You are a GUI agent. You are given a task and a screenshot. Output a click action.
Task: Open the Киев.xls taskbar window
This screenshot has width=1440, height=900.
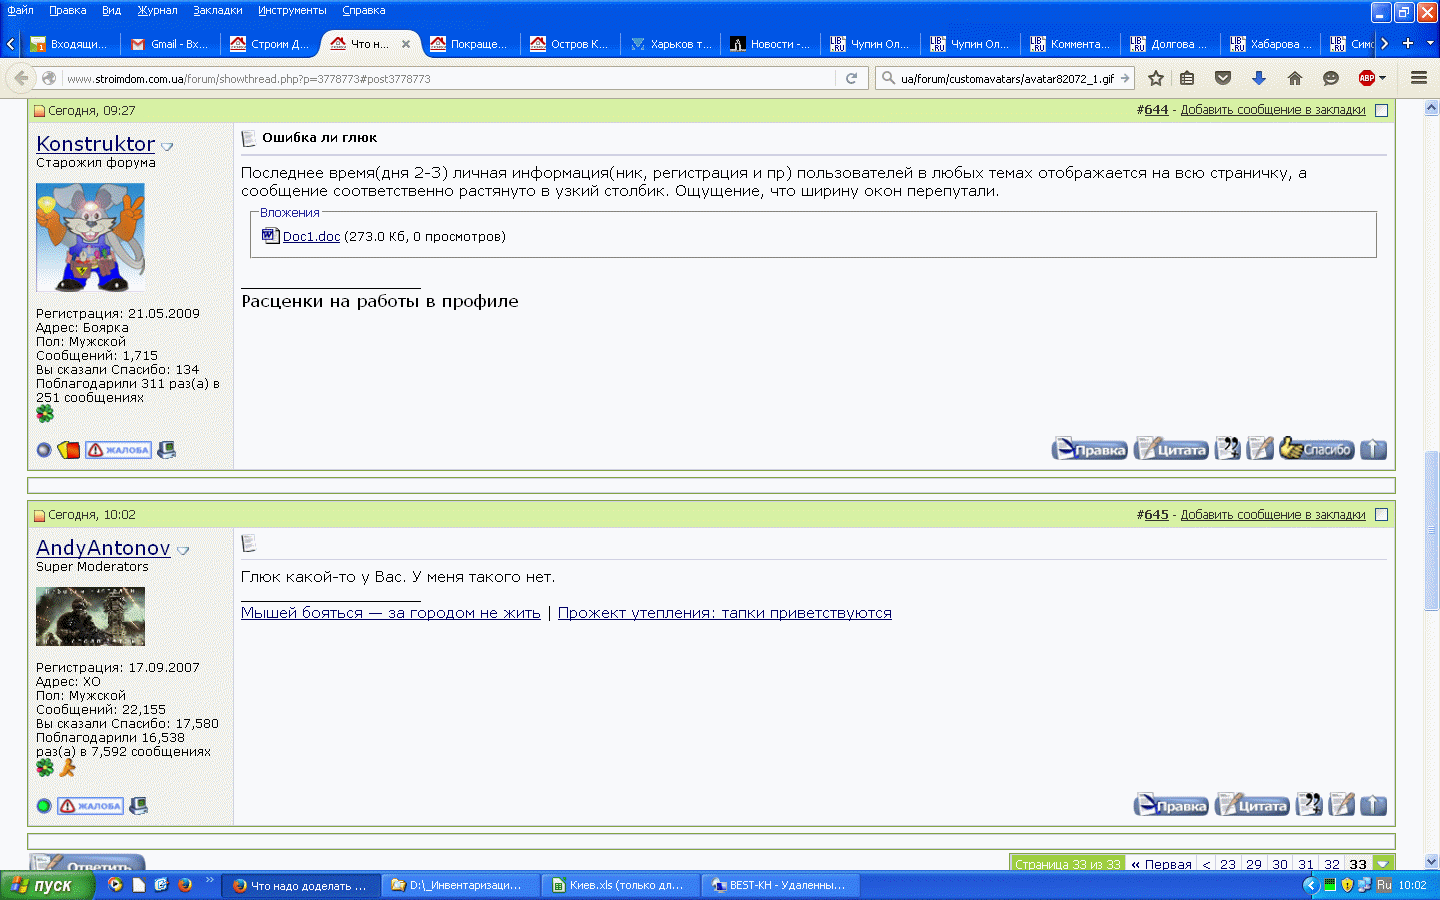click(620, 885)
